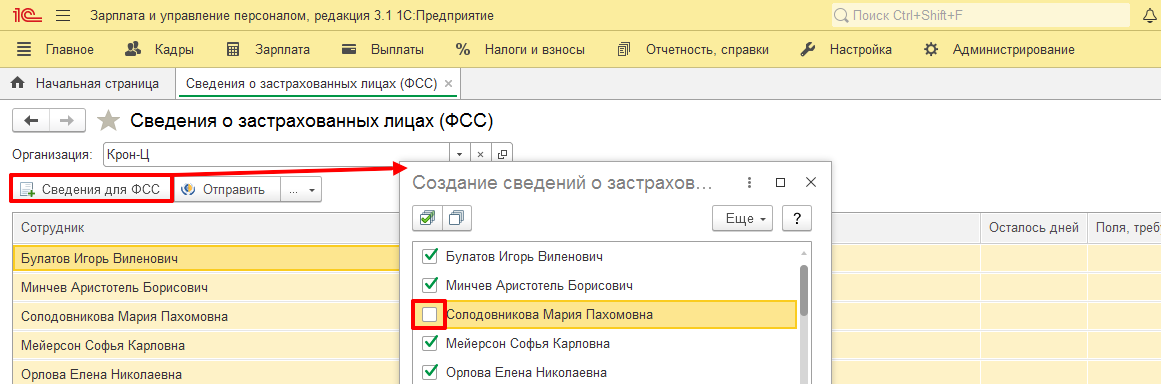The image size is (1161, 384).
Task: Switch to the Начальная страница tab
Action: click(87, 84)
